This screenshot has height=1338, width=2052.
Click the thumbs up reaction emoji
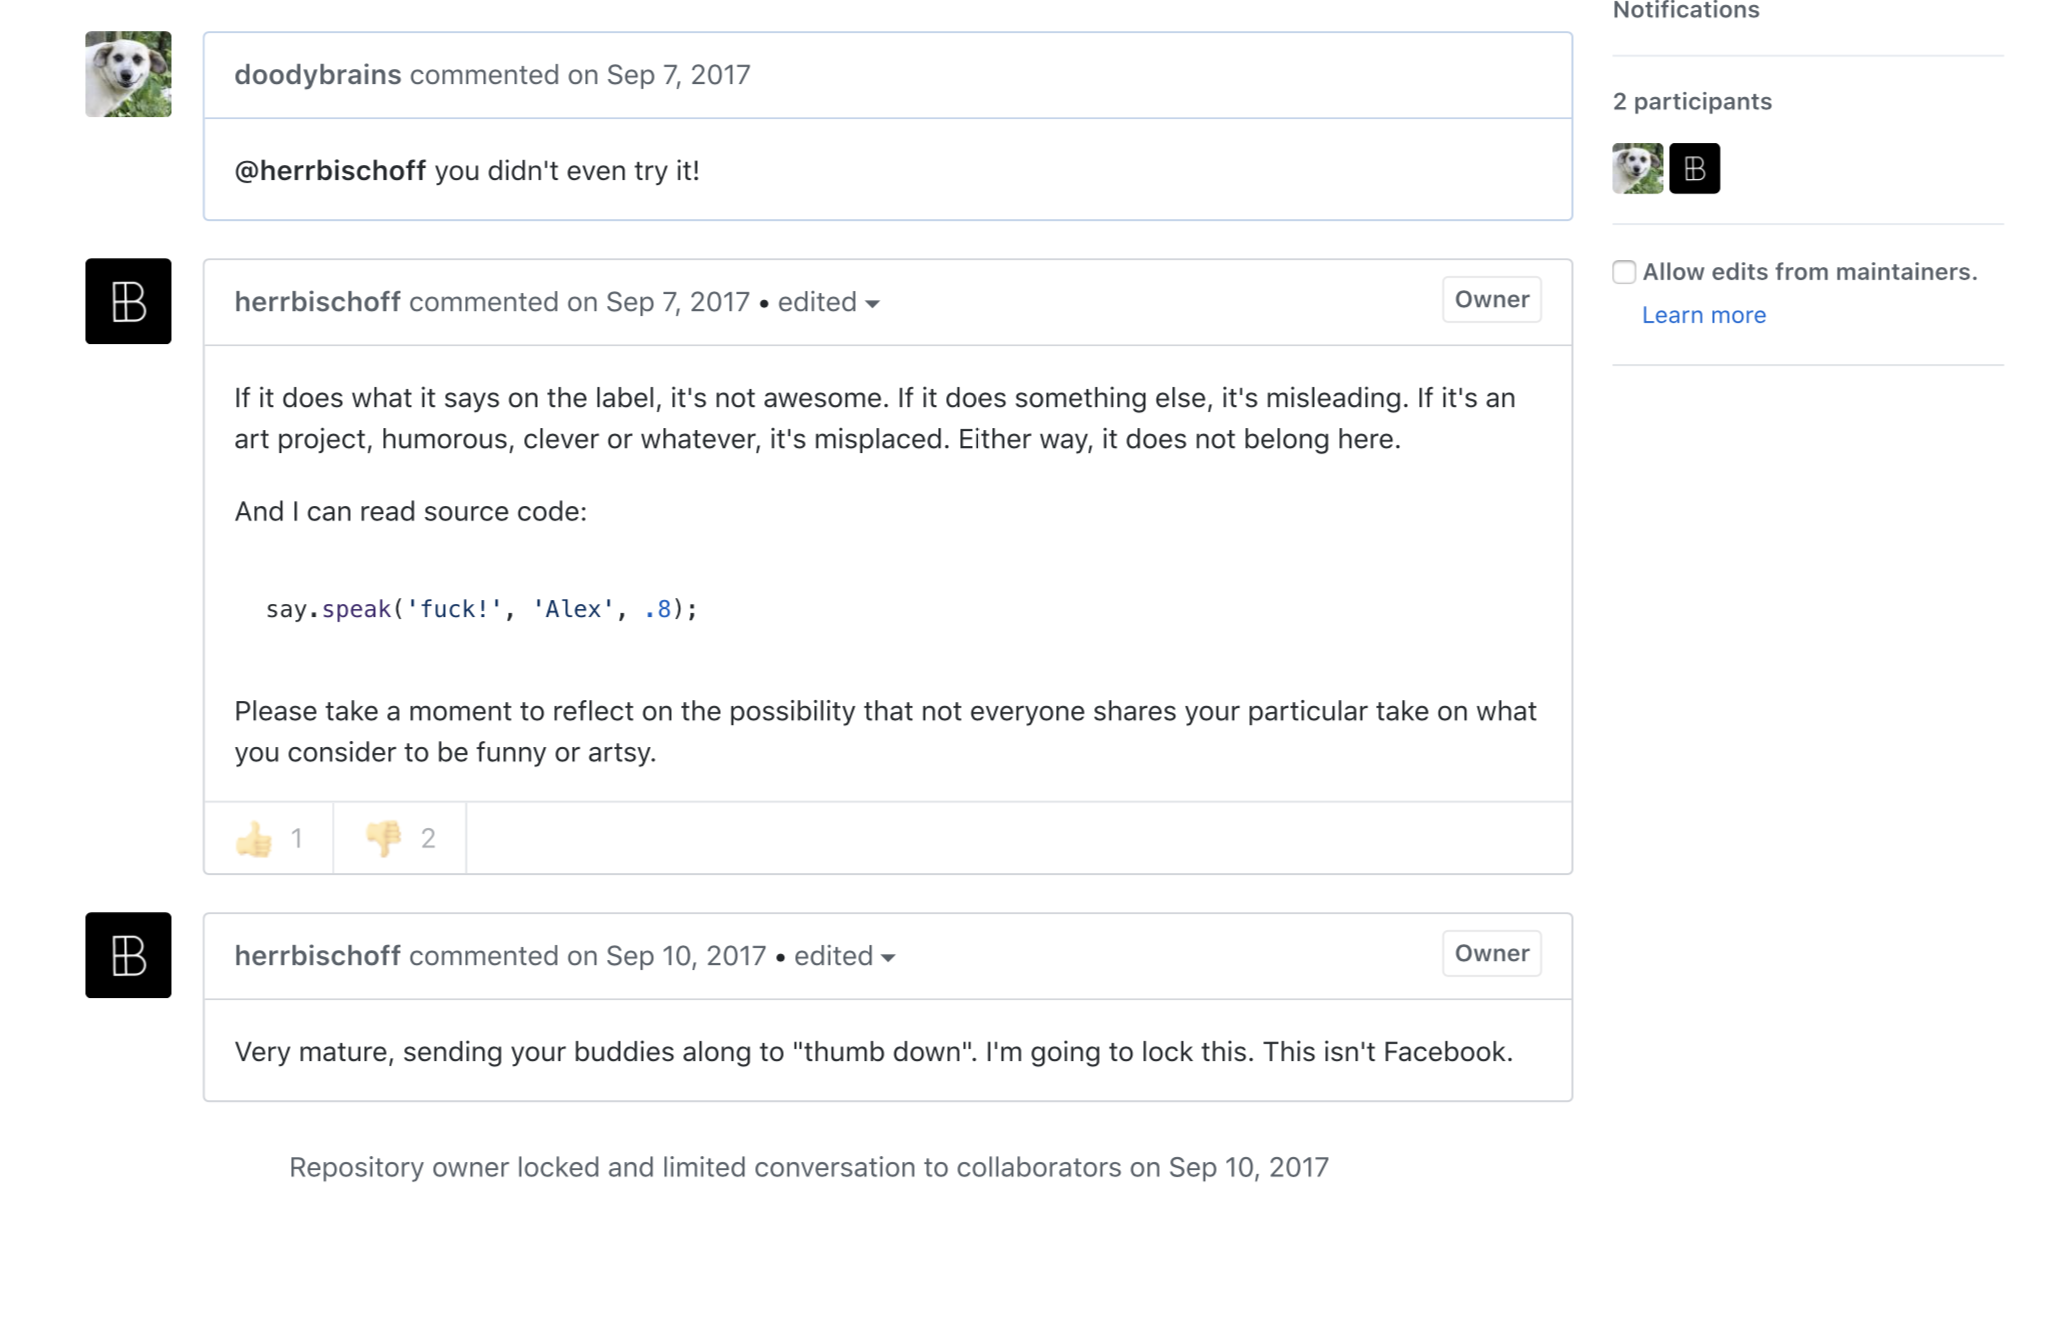coord(254,838)
